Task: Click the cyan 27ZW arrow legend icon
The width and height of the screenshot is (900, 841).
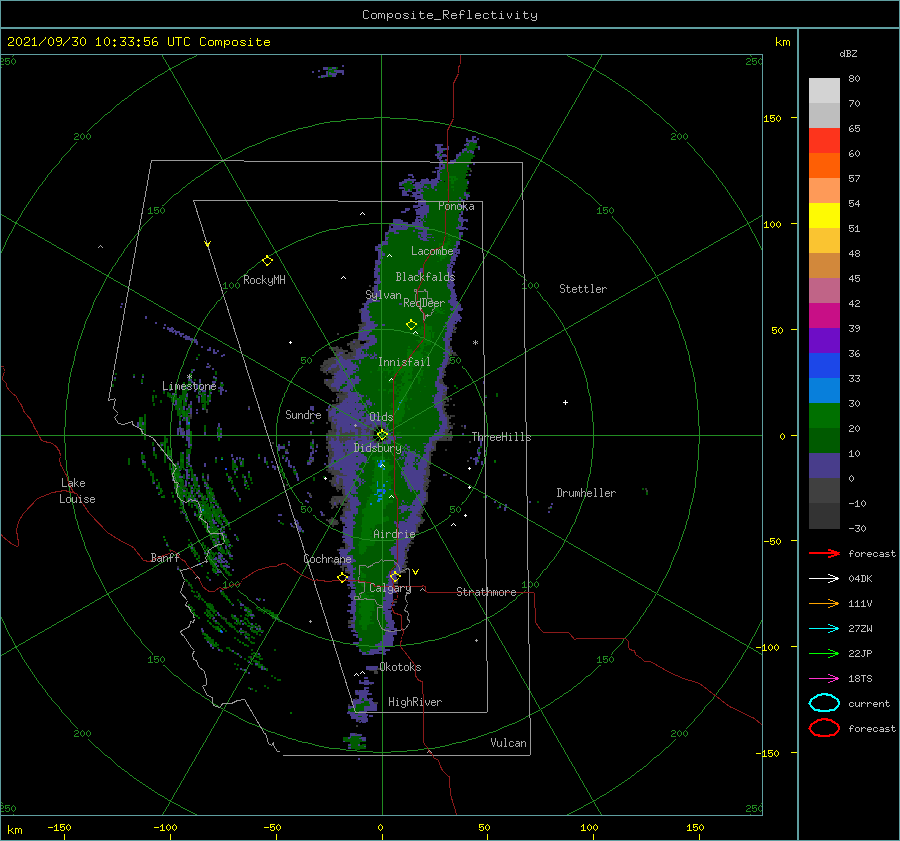Action: click(x=824, y=629)
